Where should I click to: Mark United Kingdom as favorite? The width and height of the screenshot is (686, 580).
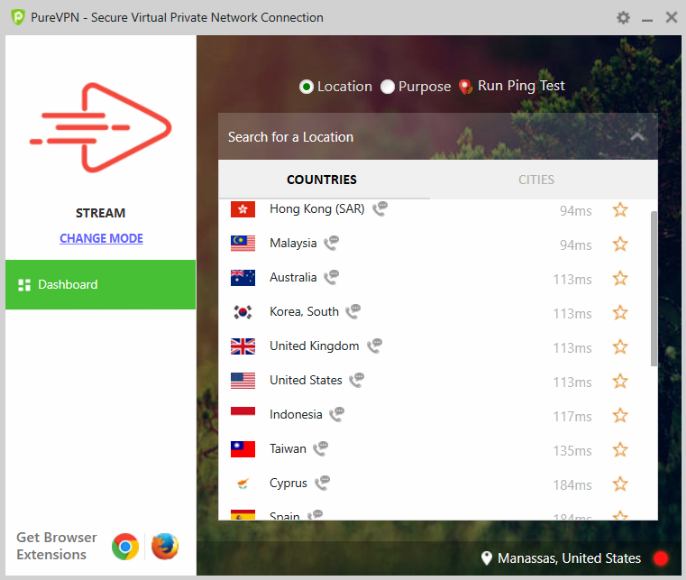coord(620,347)
